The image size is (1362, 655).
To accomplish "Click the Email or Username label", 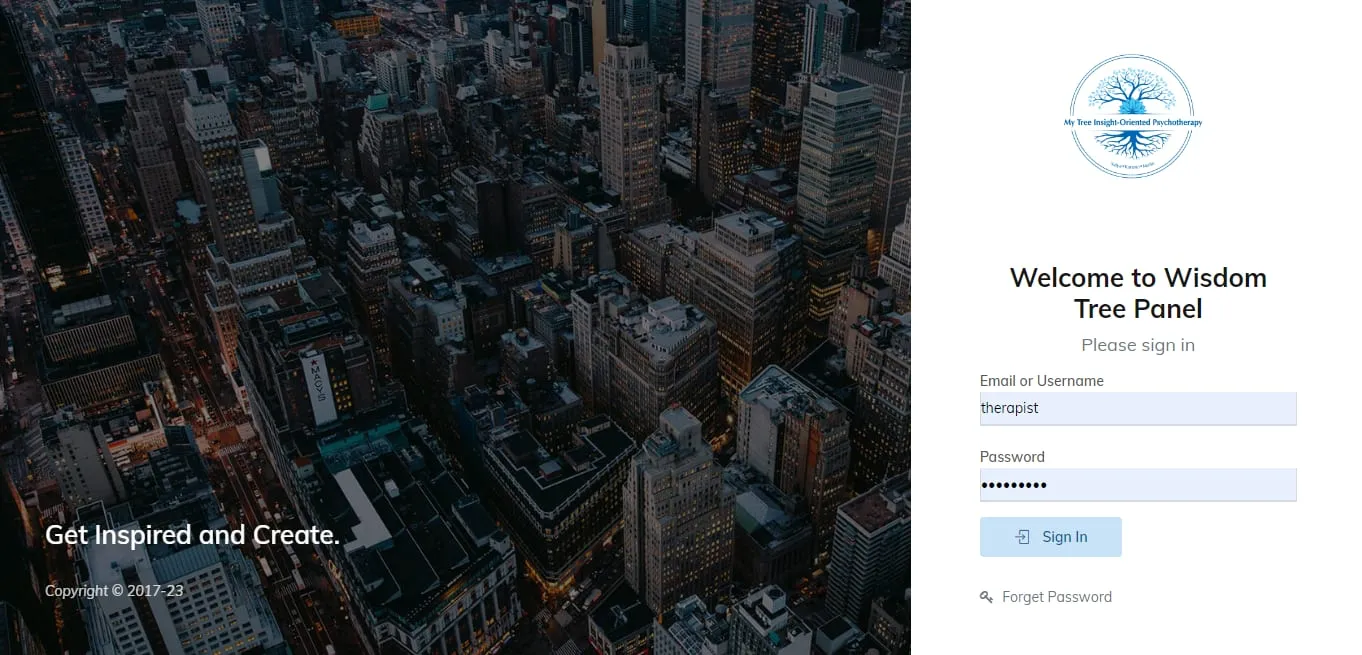I will click(x=1042, y=381).
